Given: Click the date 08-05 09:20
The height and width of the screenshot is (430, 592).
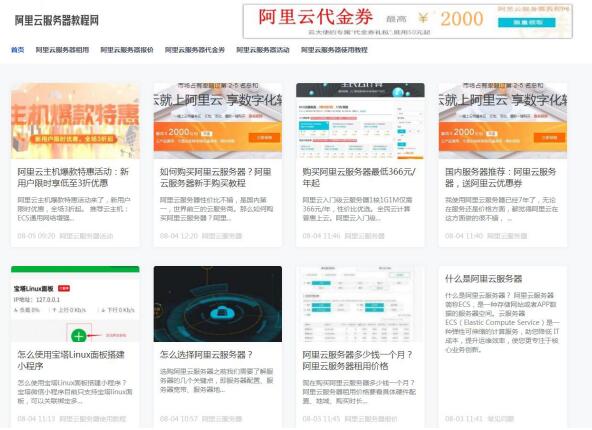Looking at the screenshot, I should pyautogui.click(x=36, y=236).
